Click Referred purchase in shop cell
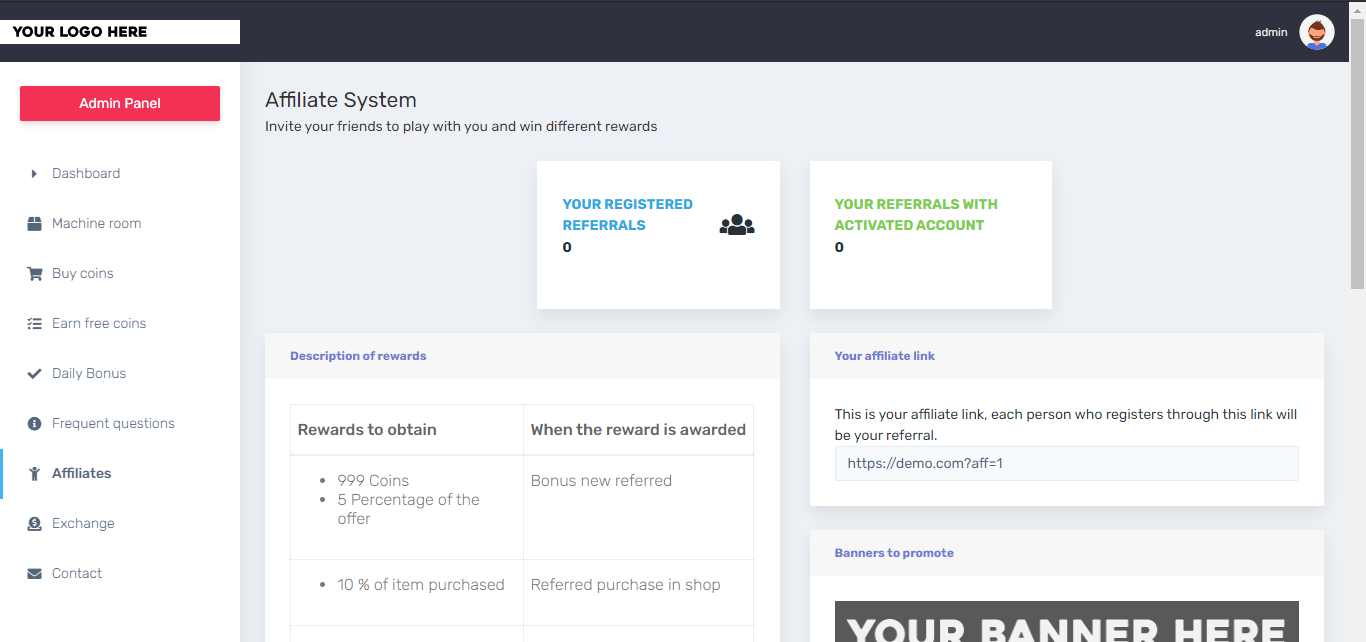The image size is (1366, 642). point(625,585)
